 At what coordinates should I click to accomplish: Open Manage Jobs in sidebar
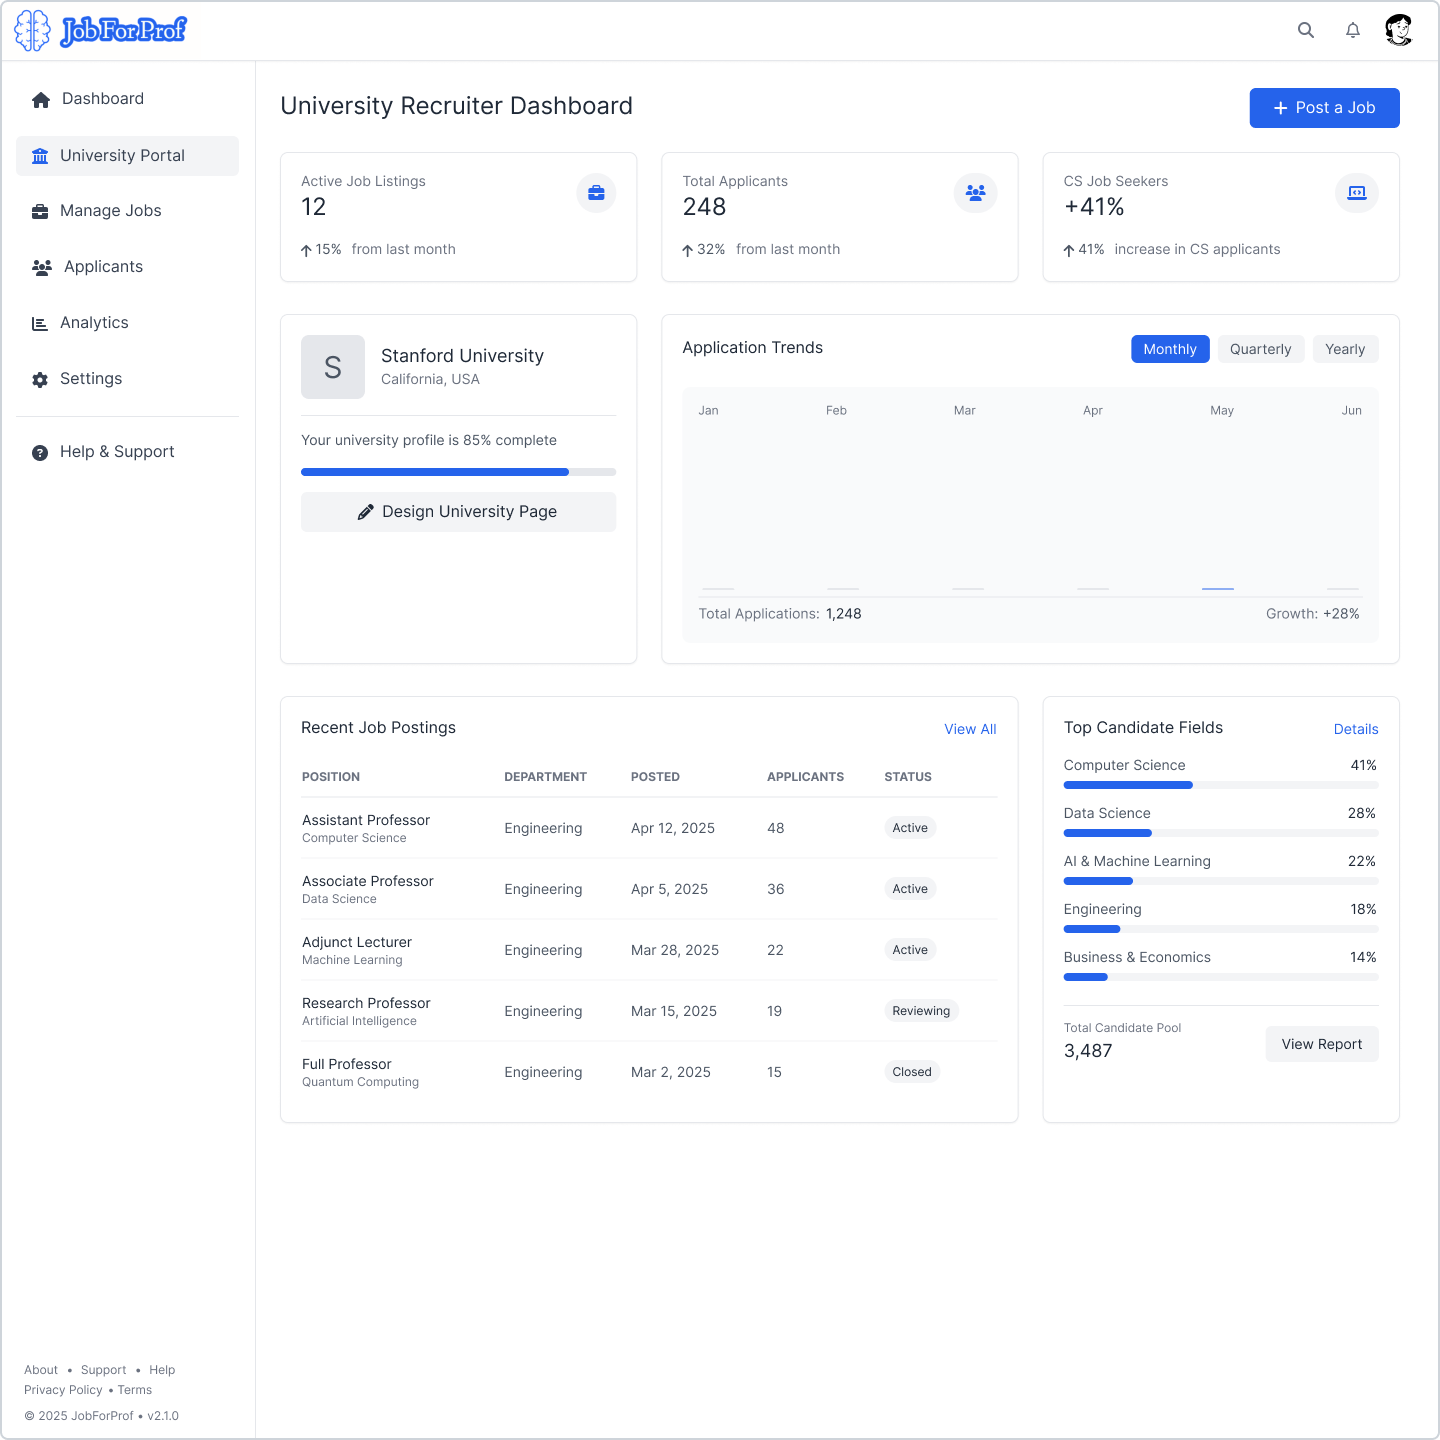point(110,211)
